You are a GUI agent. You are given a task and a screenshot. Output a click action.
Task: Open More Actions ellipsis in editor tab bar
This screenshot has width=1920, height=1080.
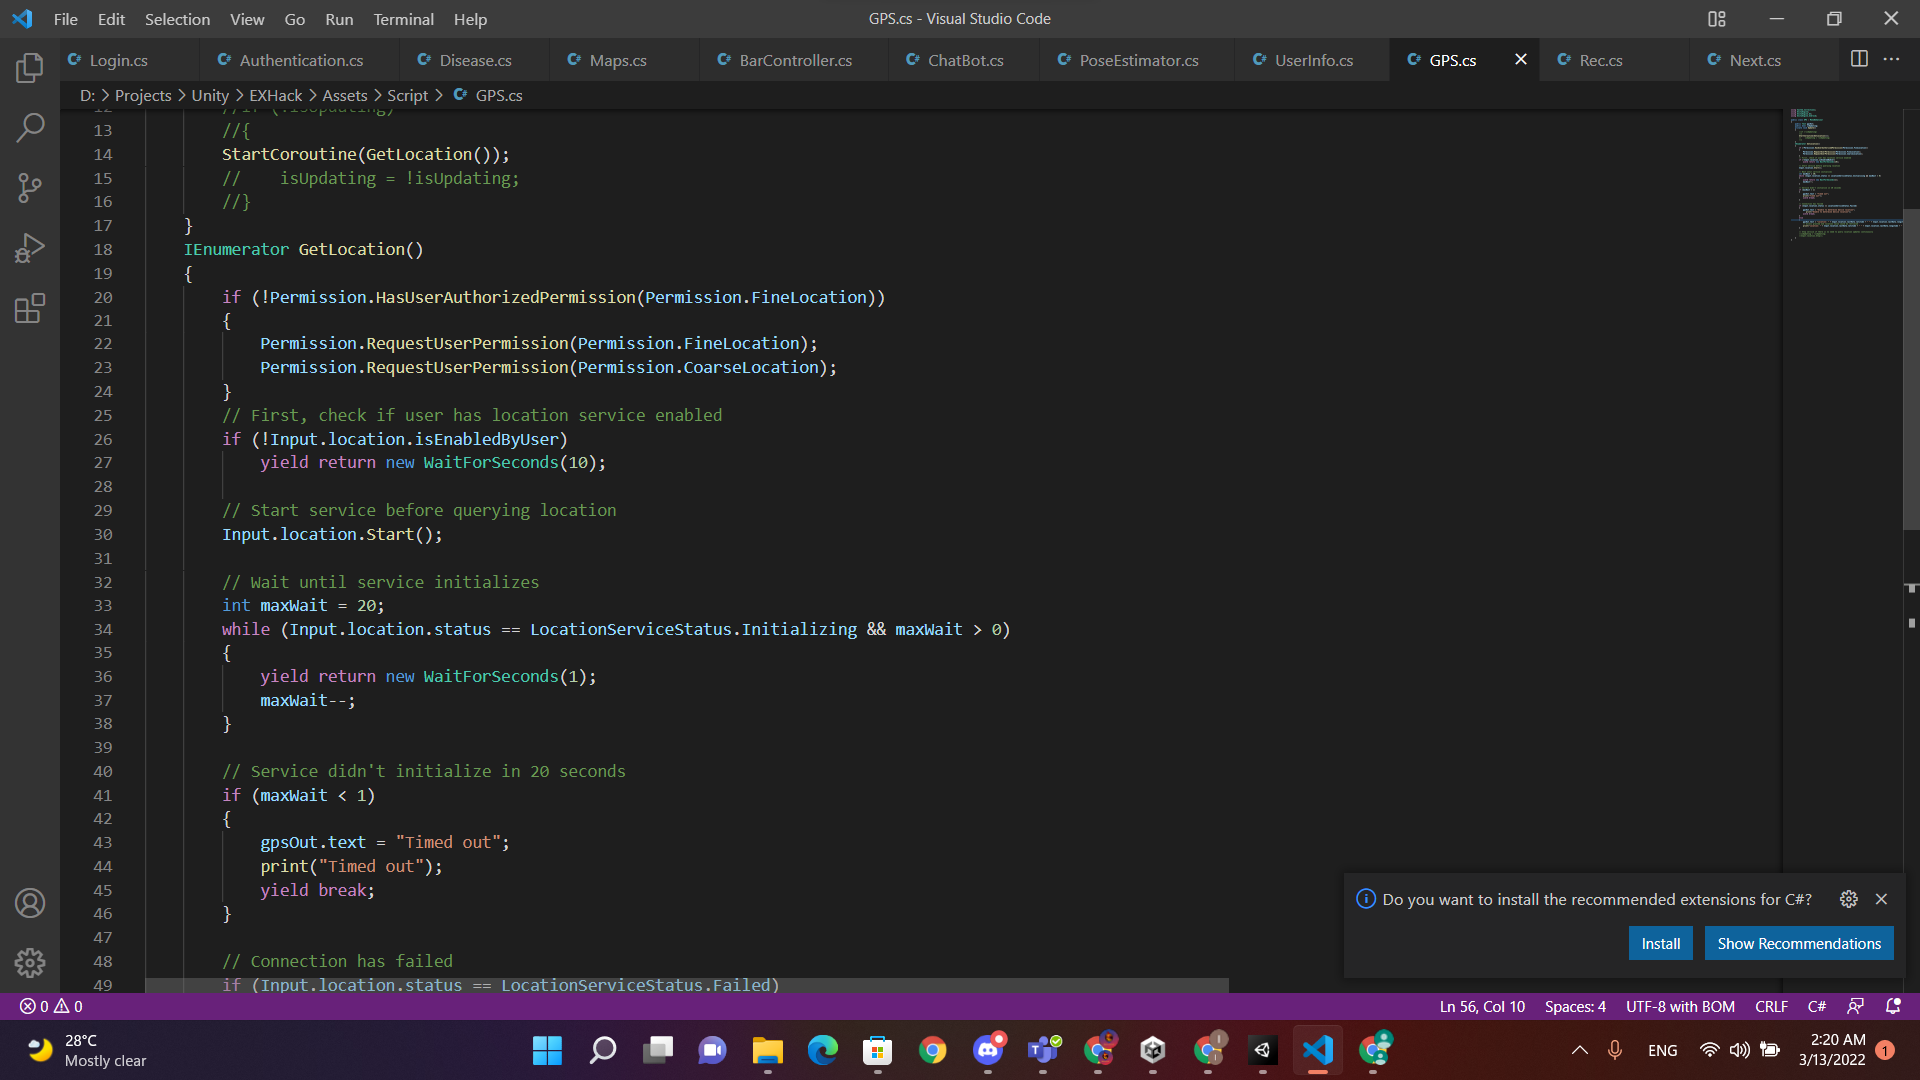pyautogui.click(x=1891, y=59)
